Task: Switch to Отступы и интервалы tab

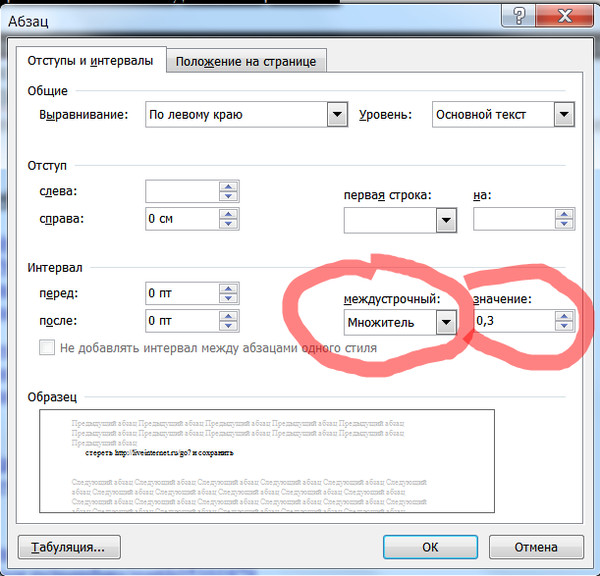Action: (x=91, y=60)
